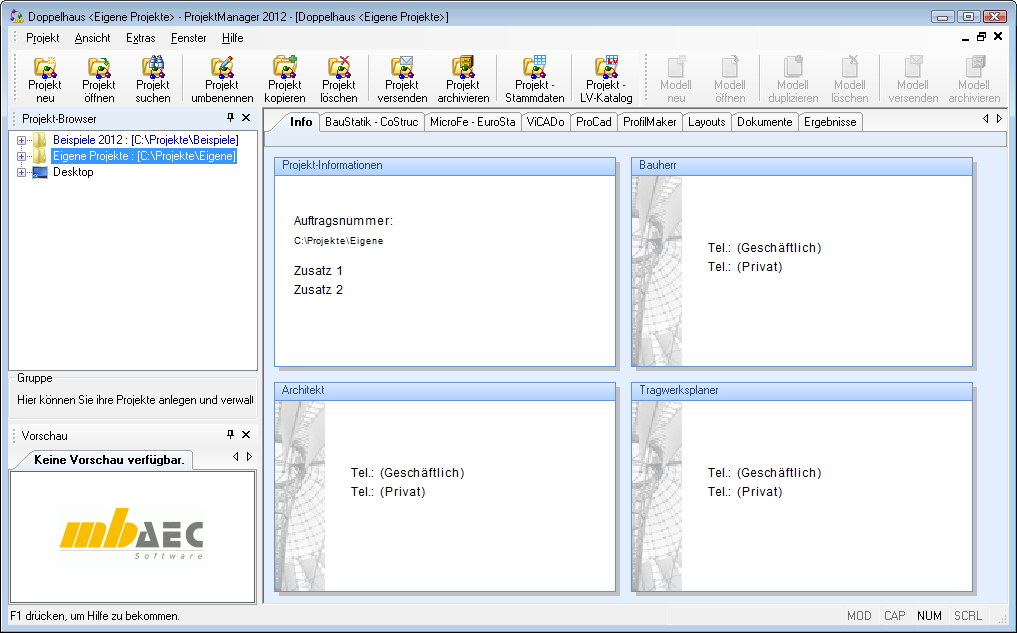1017x633 pixels.
Task: Open a project with Projekt öffnen
Action: click(99, 79)
